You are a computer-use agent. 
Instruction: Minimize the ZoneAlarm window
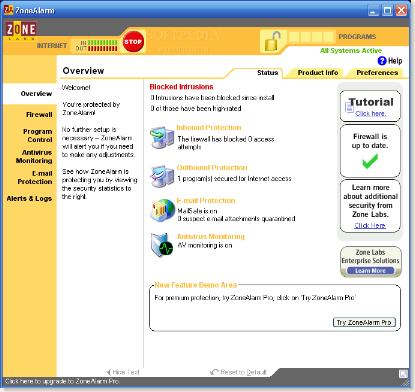373,11
